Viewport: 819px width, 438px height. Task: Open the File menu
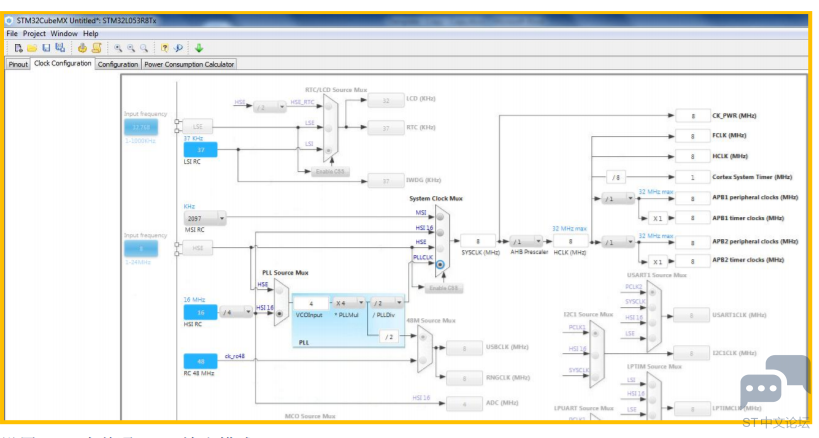coord(11,33)
